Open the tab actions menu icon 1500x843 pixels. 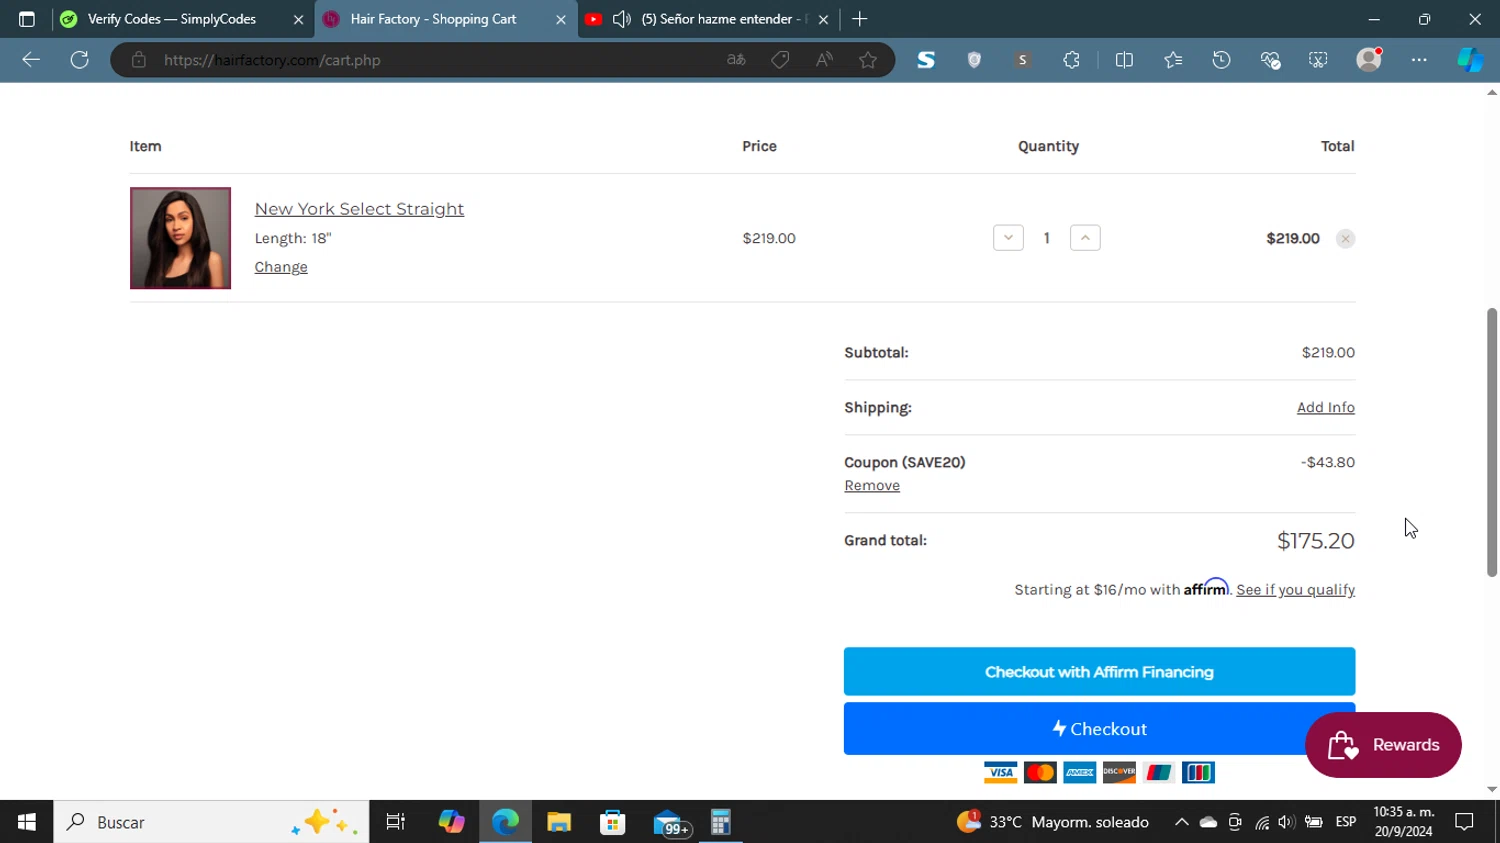click(27, 19)
